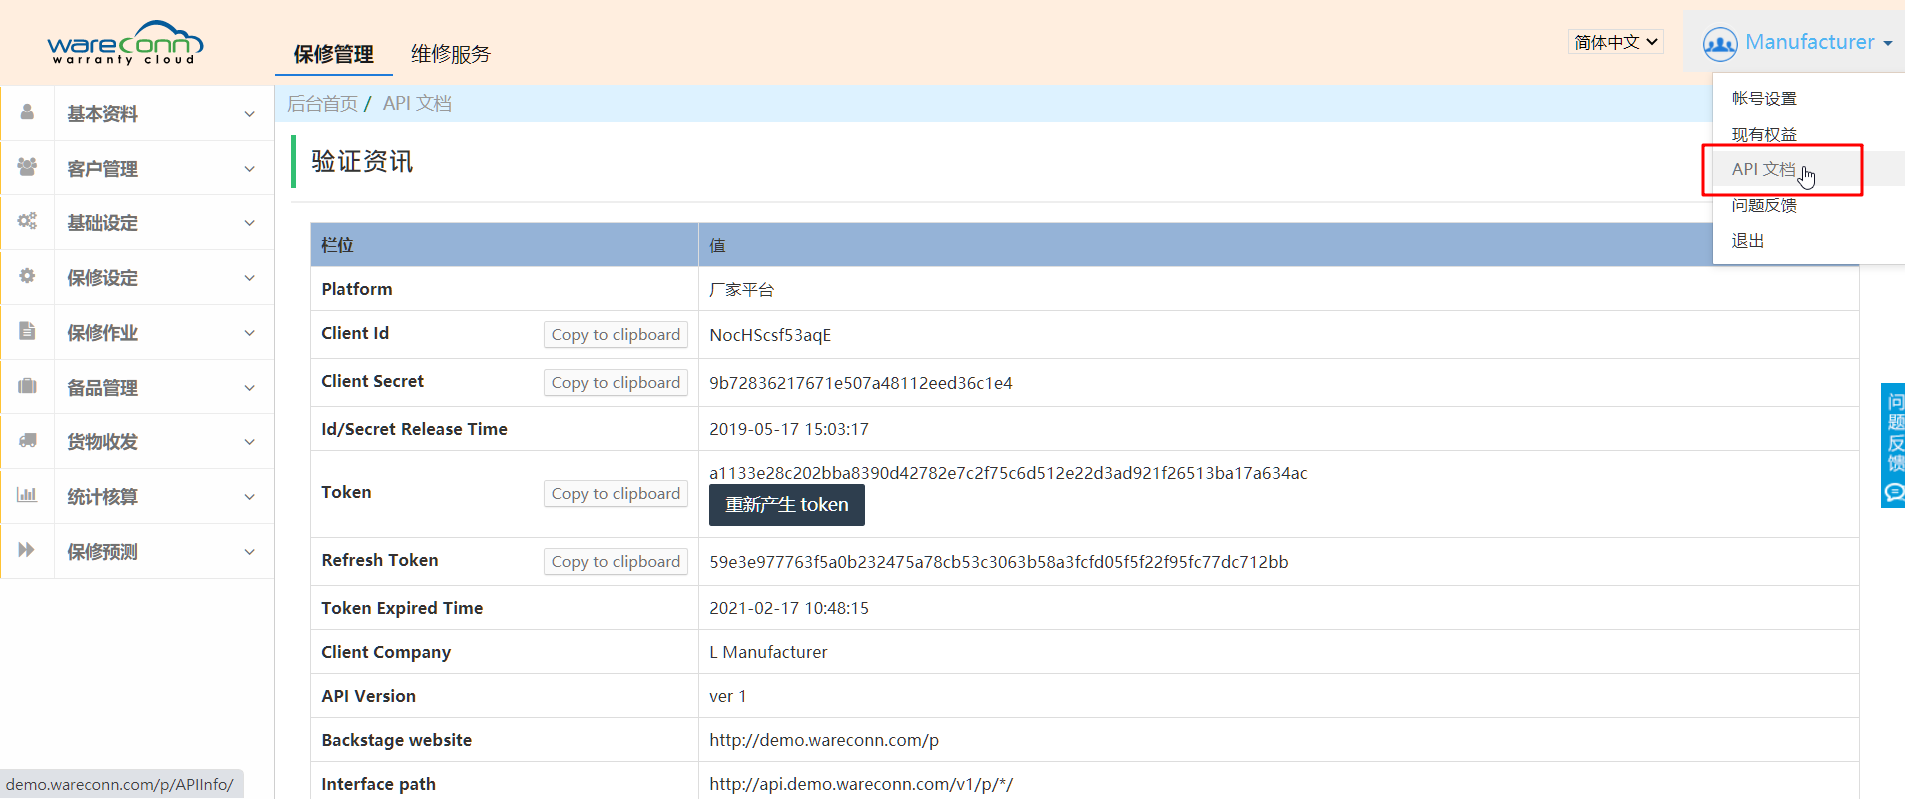Click the forward icon beside 保修预测
Viewport: 1905px width, 804px height.
coord(27,550)
